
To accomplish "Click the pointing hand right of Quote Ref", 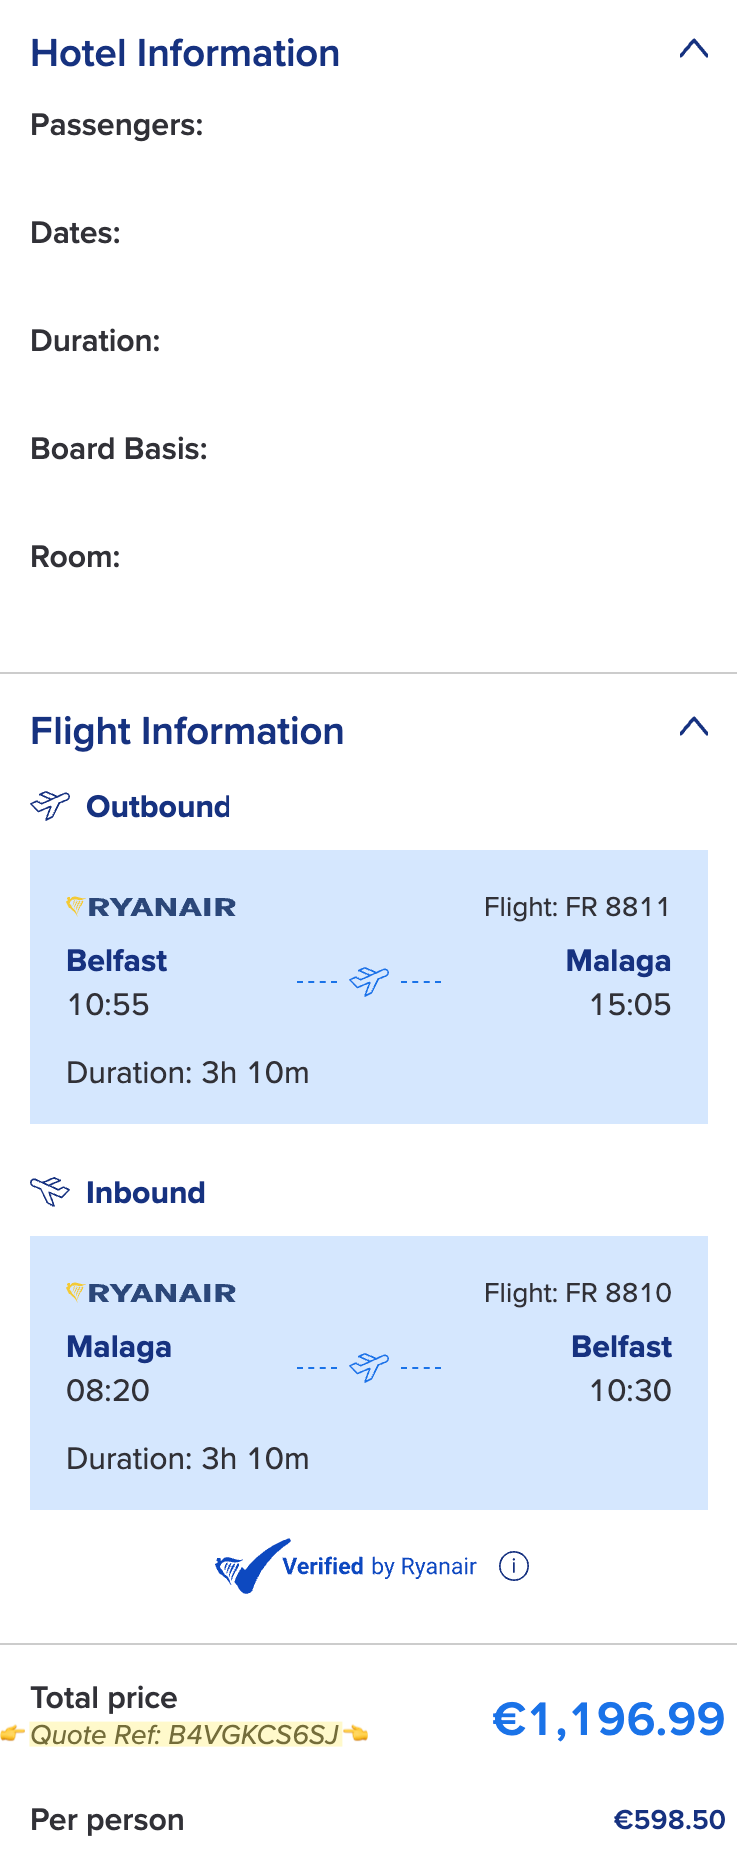I will click(x=356, y=1734).
